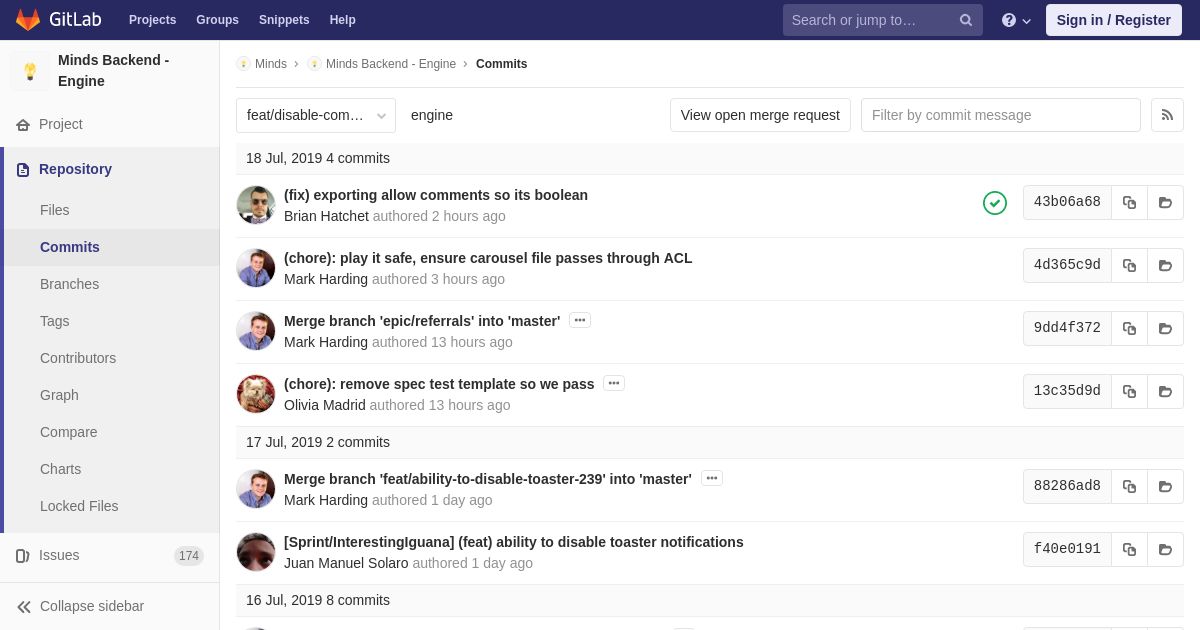Copy commit SHA 43b06a68

(1129, 202)
